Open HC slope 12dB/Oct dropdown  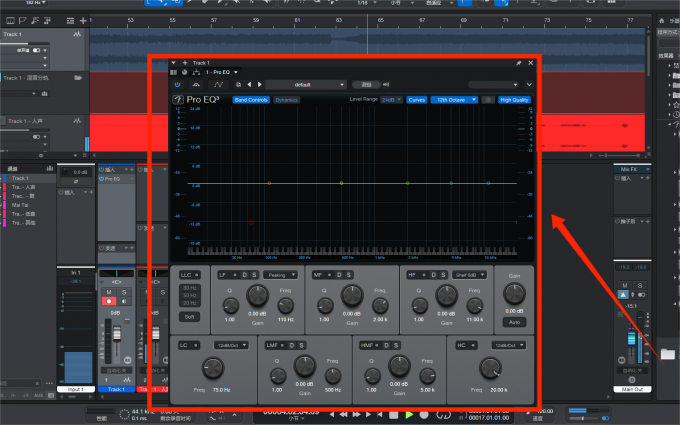509,345
